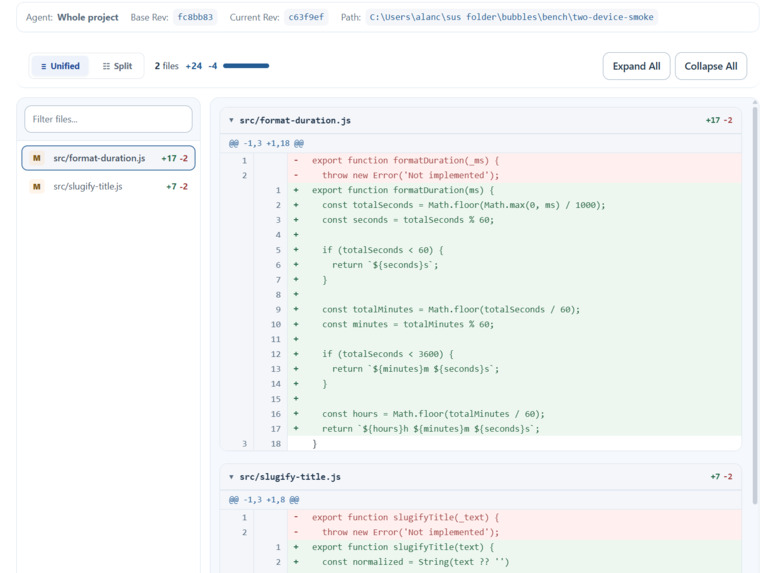Click added line 'export function slugifyTitle(text)'
Screen dimensions: 762x573
[x=481, y=547]
